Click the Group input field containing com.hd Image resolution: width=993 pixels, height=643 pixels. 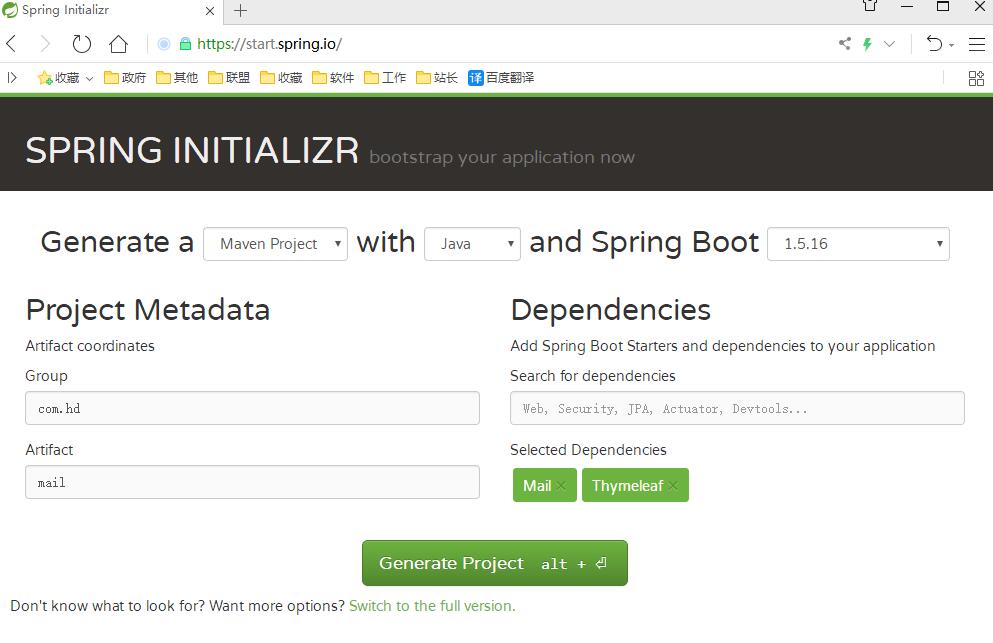click(x=252, y=408)
